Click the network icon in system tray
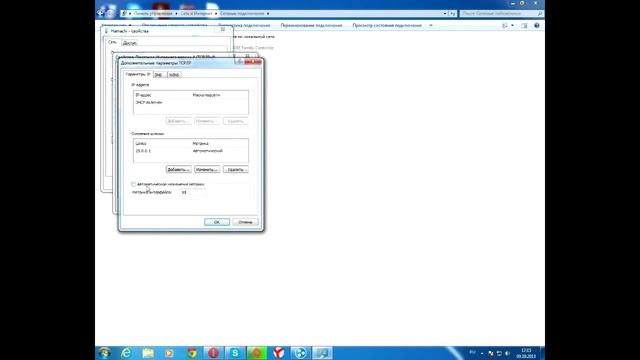The image size is (640, 360). pyautogui.click(x=499, y=353)
